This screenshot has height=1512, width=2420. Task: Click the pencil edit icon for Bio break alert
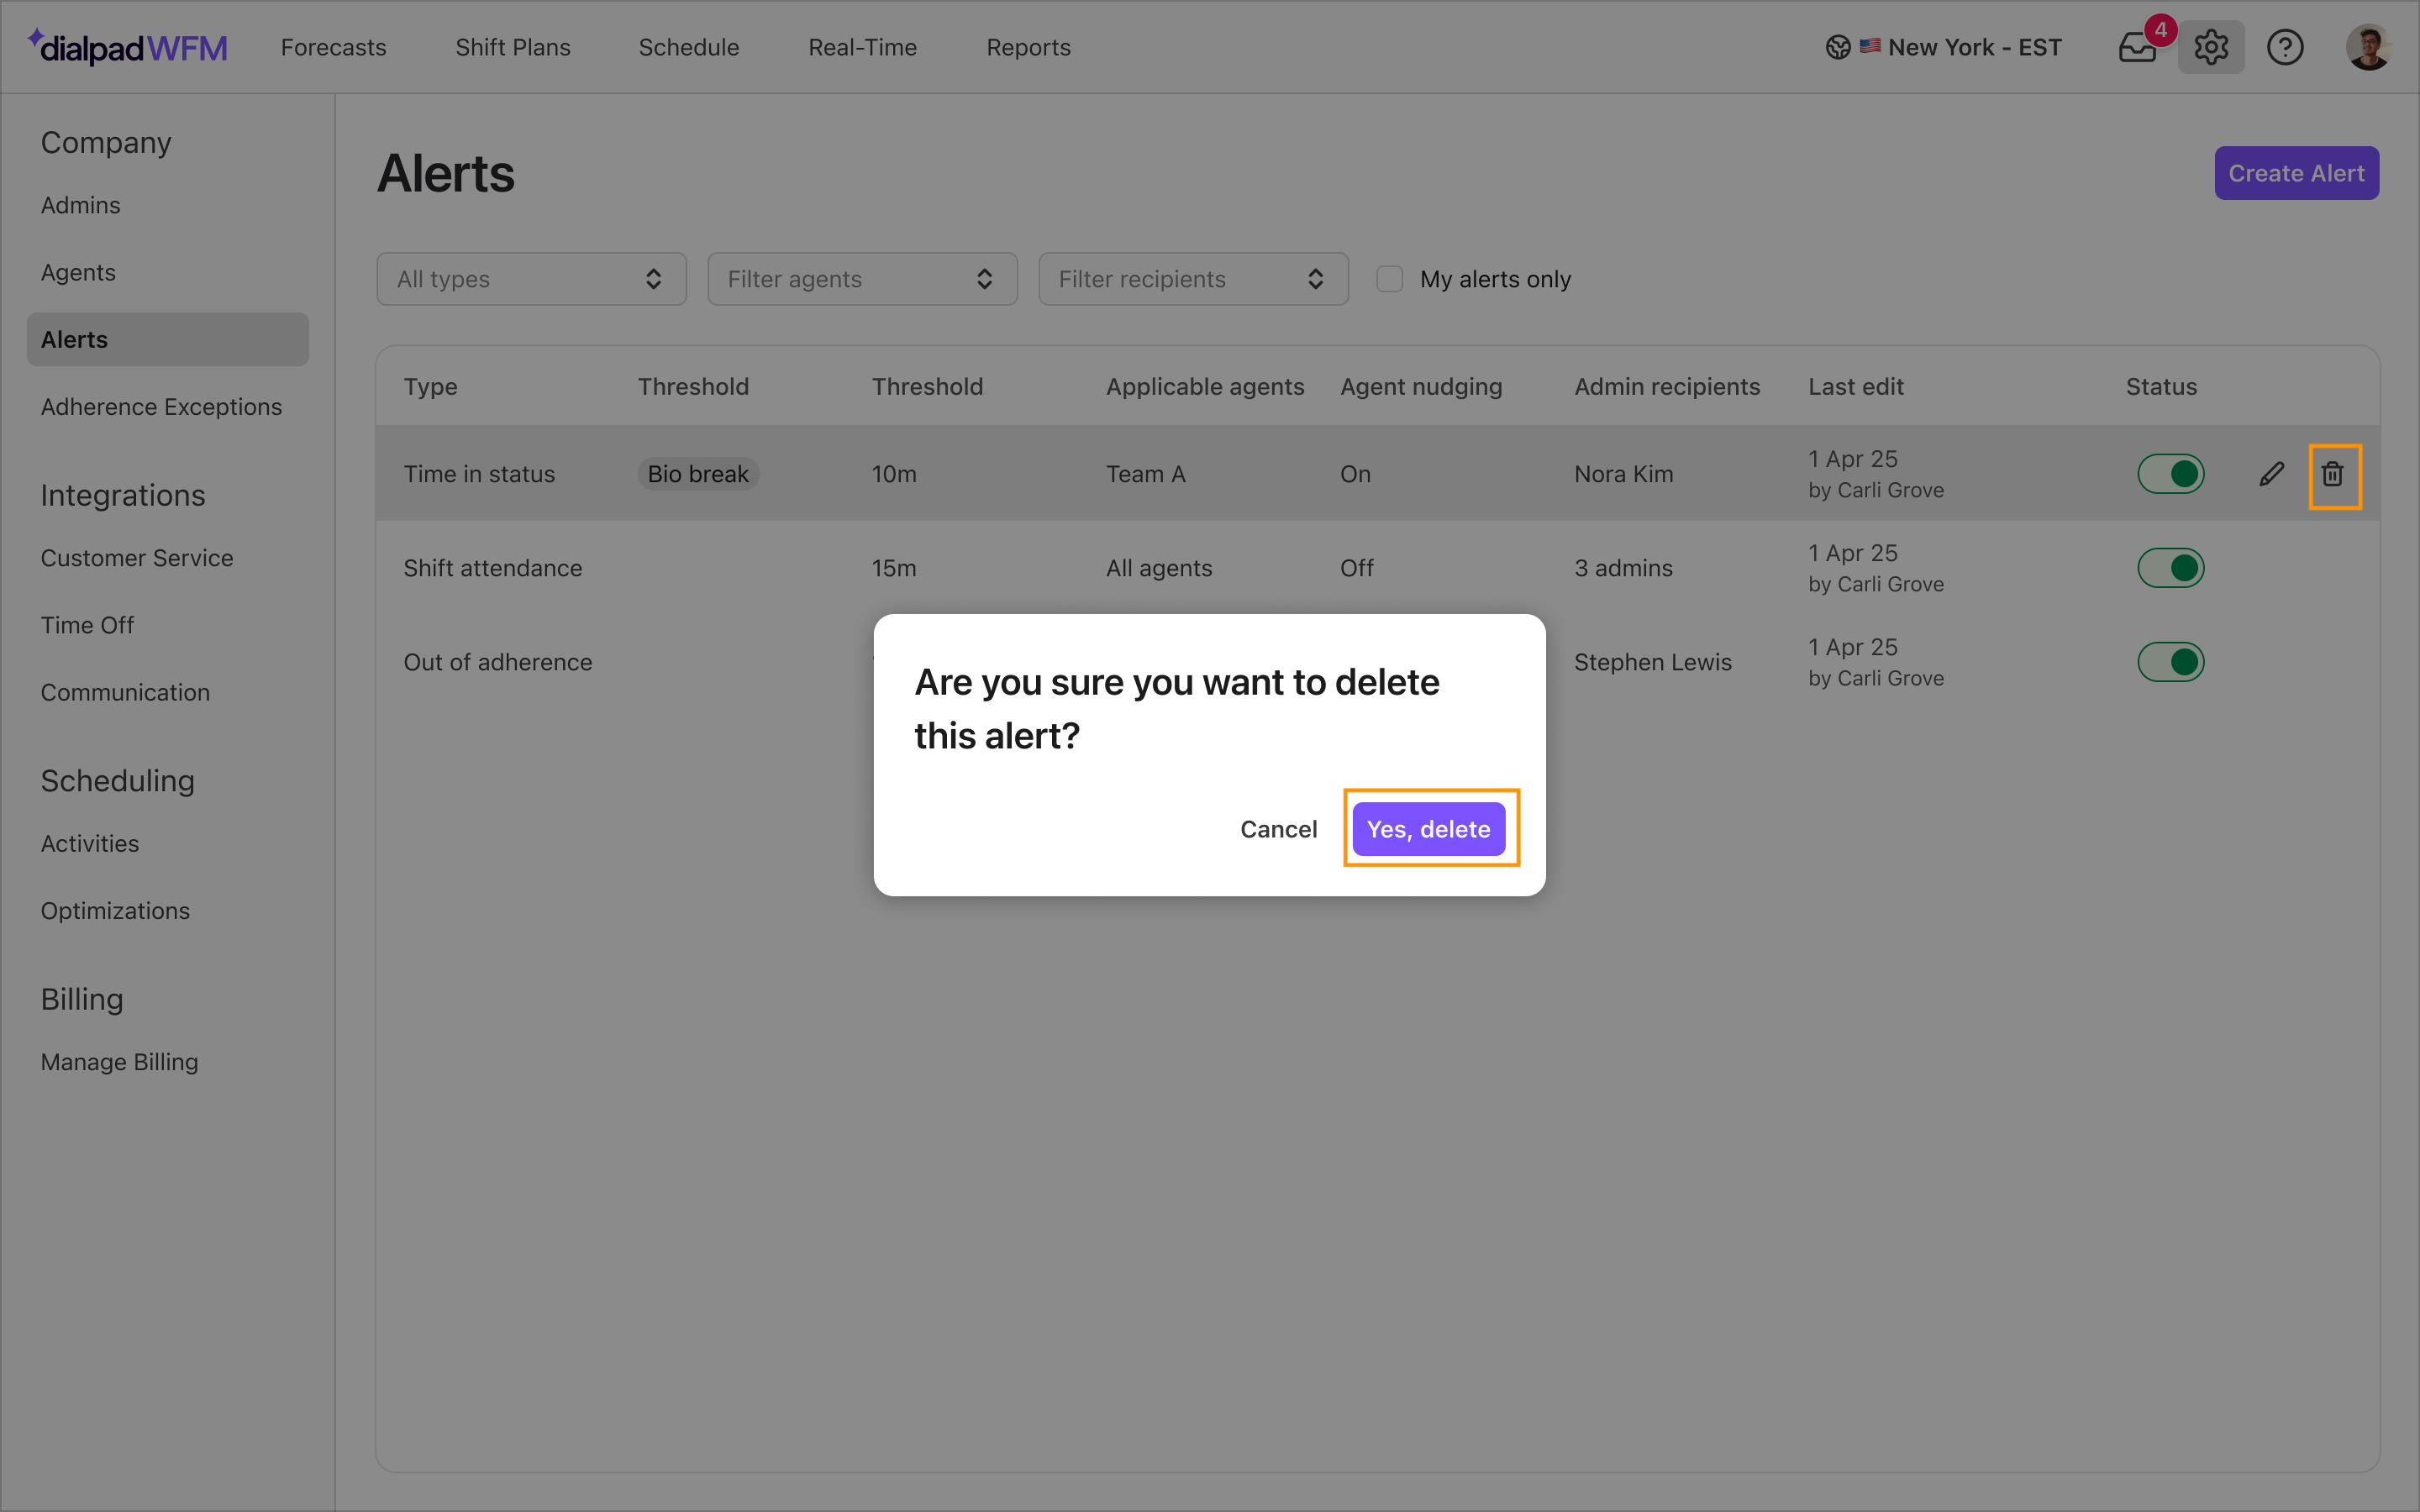2271,474
